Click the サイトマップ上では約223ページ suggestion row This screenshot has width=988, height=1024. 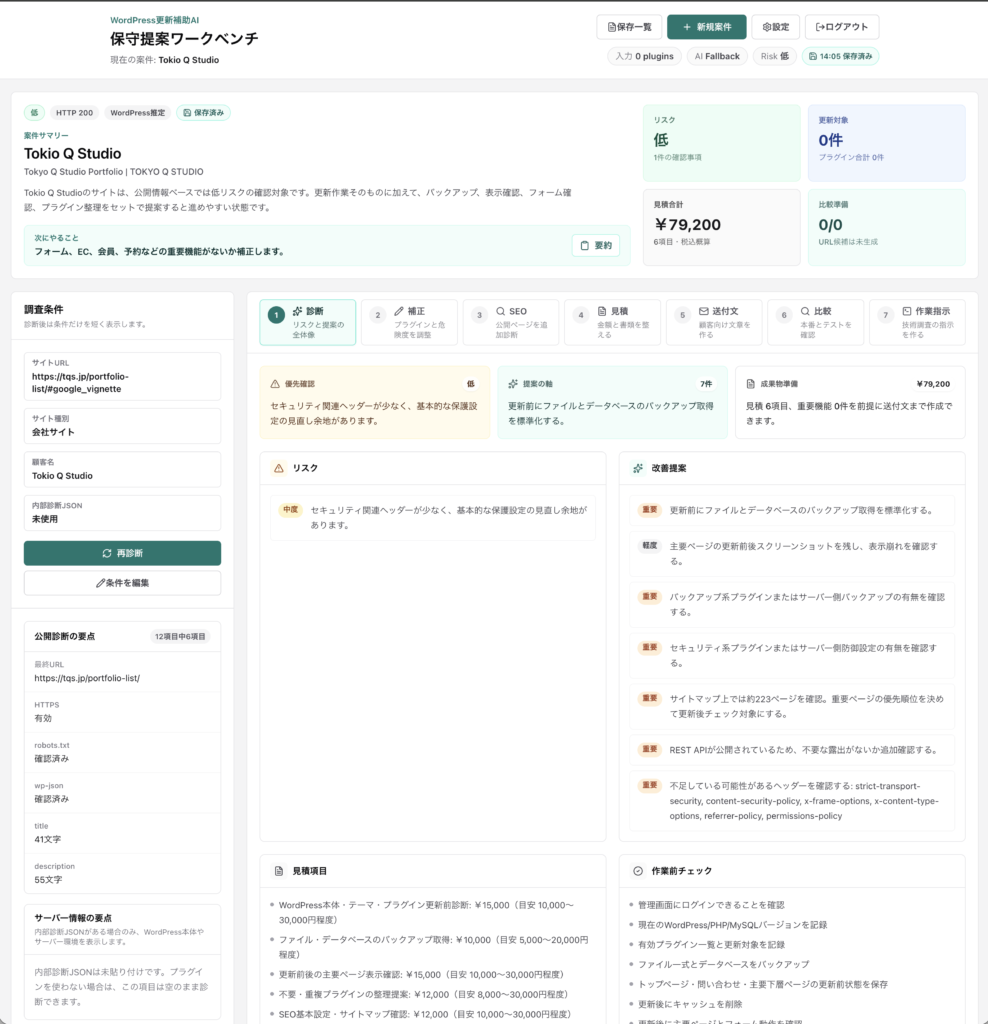[x=792, y=706]
